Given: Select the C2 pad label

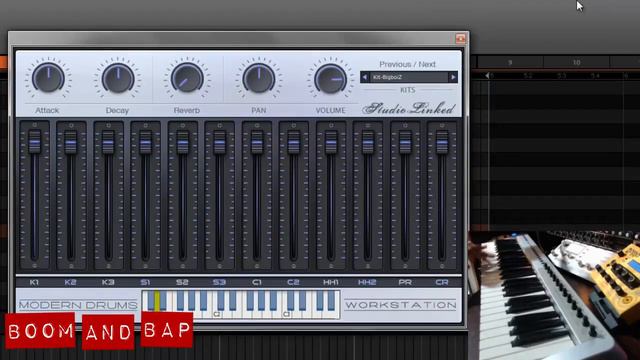Looking at the screenshot, I should [293, 282].
